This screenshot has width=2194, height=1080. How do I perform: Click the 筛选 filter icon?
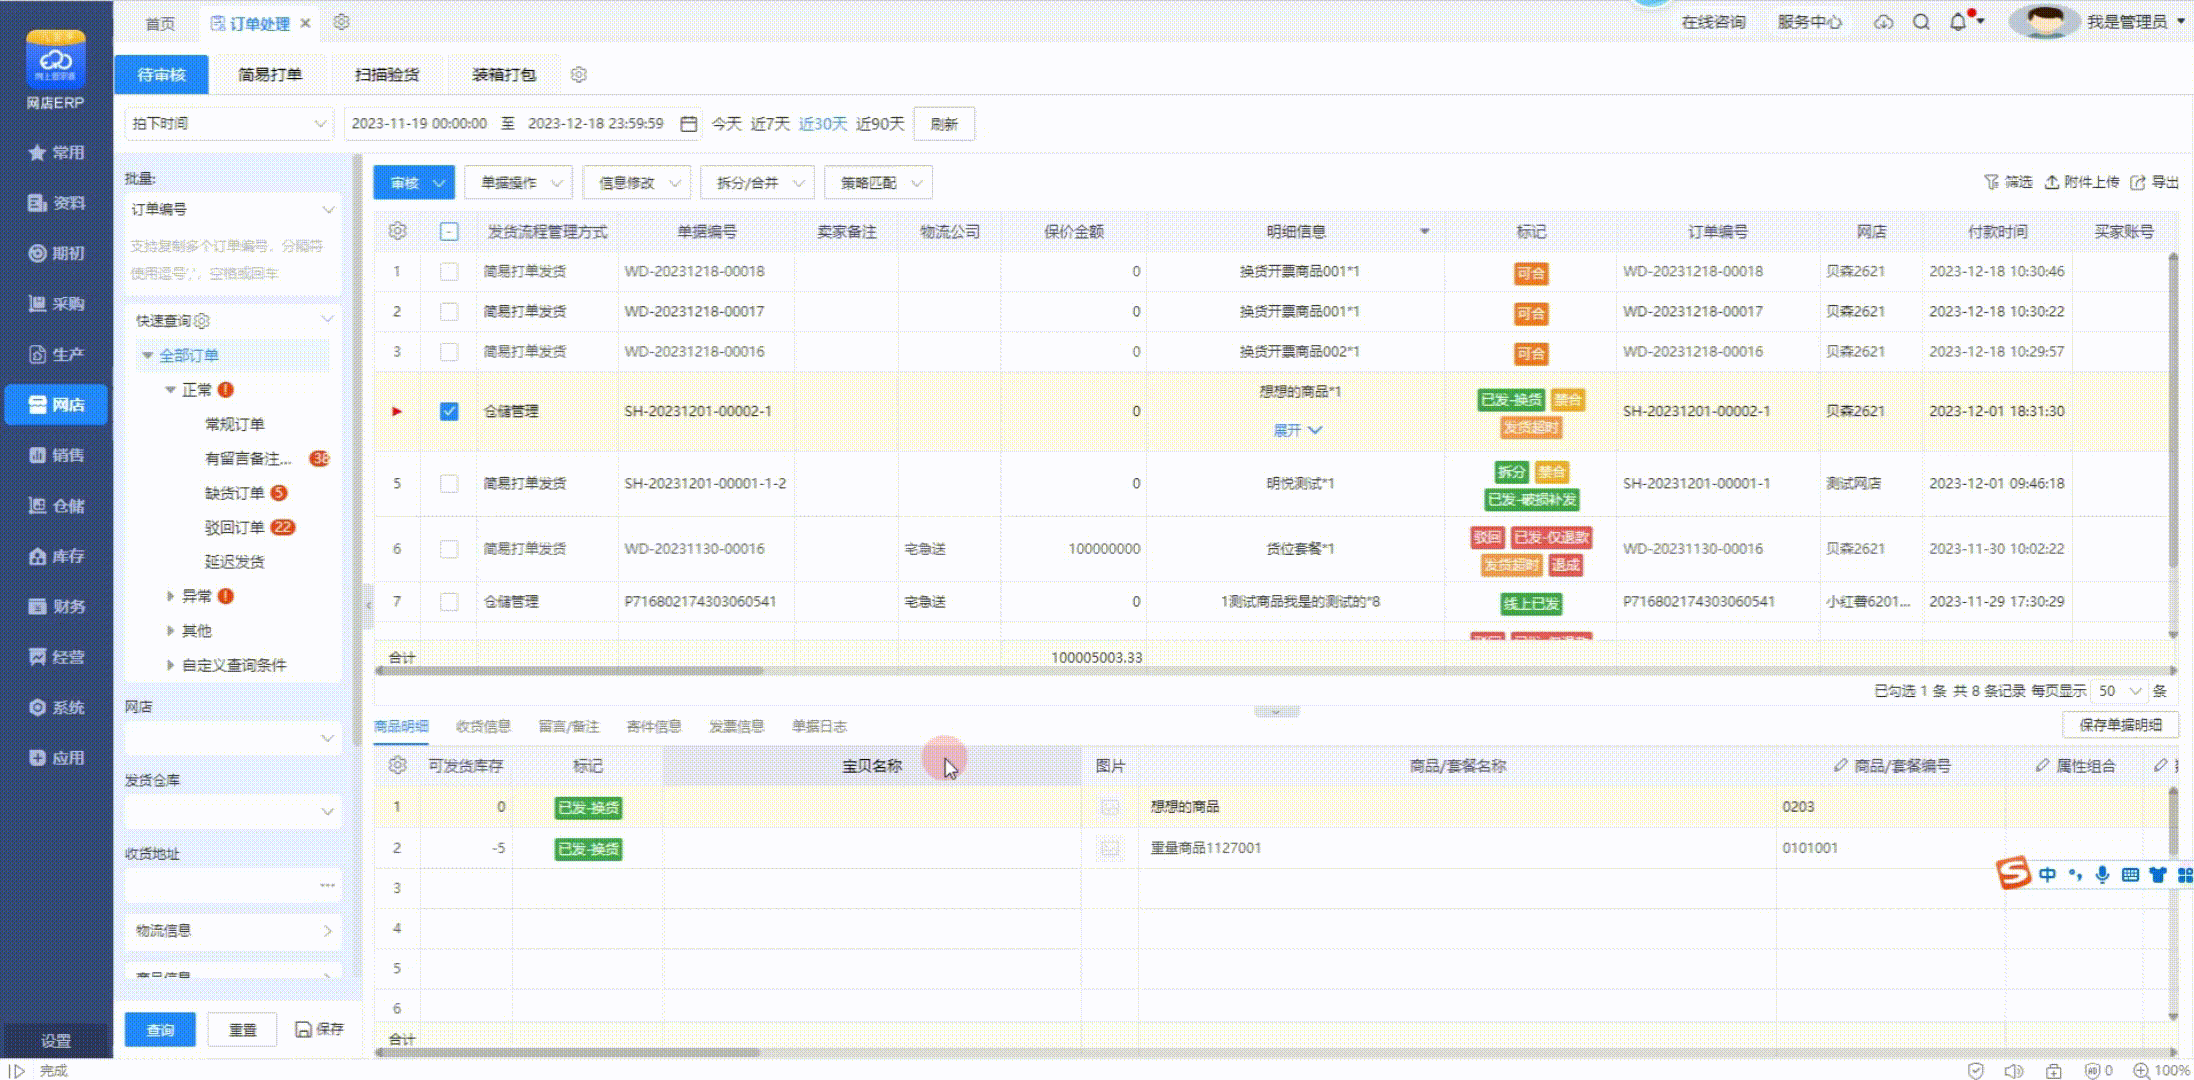click(x=1991, y=182)
